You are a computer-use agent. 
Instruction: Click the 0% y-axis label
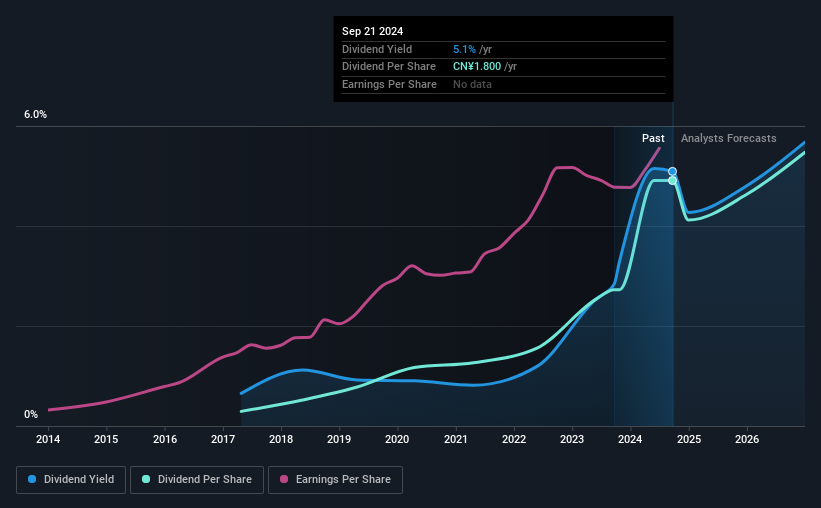[31, 414]
